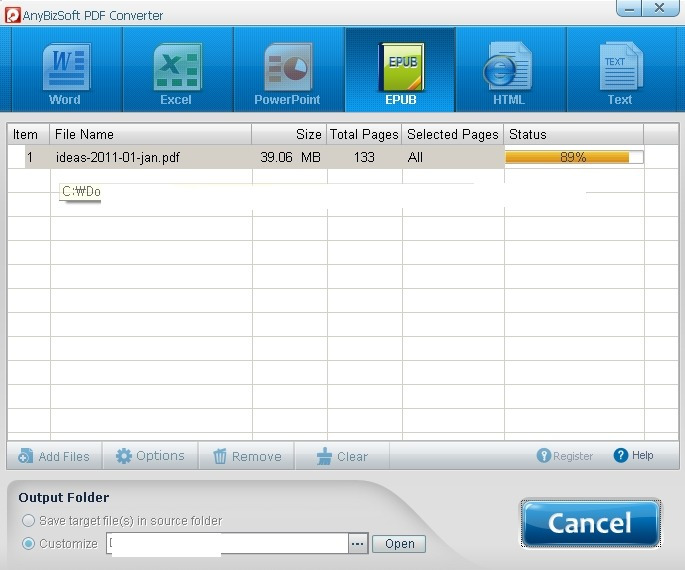The width and height of the screenshot is (685, 570).
Task: Click the Add Files toolbar button
Action: click(x=54, y=456)
